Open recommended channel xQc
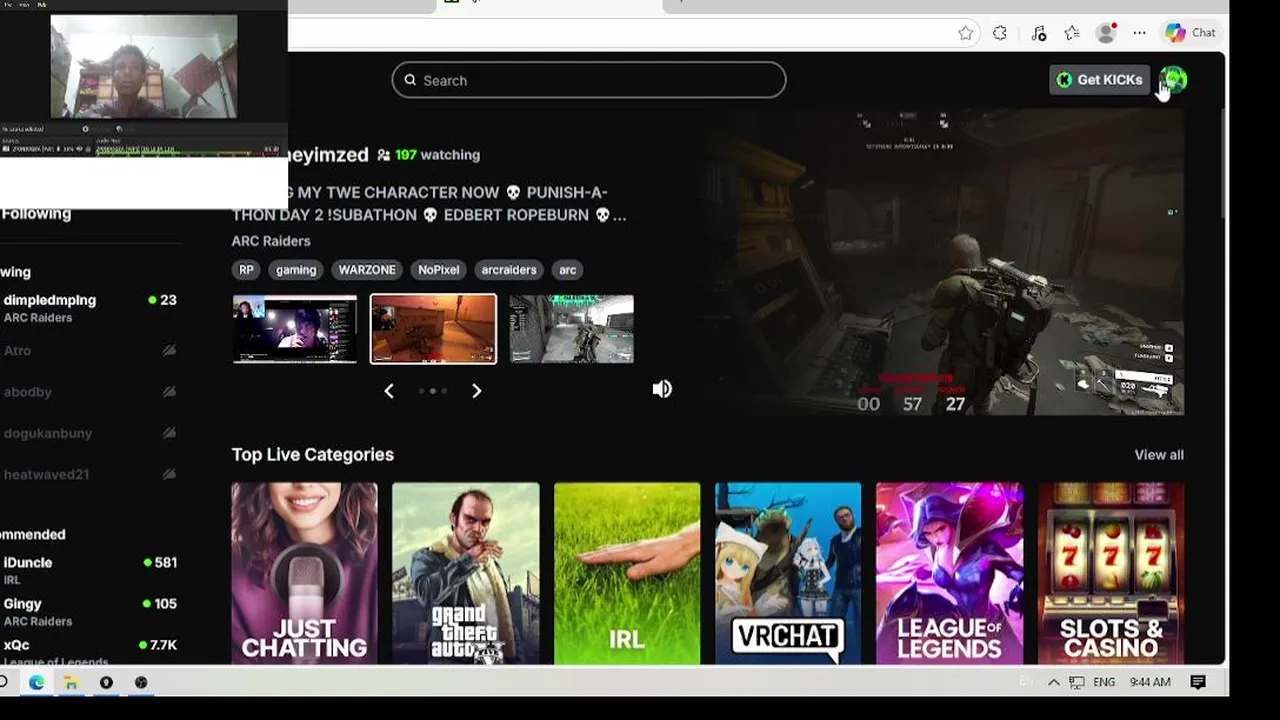The height and width of the screenshot is (720, 1280). coord(89,651)
